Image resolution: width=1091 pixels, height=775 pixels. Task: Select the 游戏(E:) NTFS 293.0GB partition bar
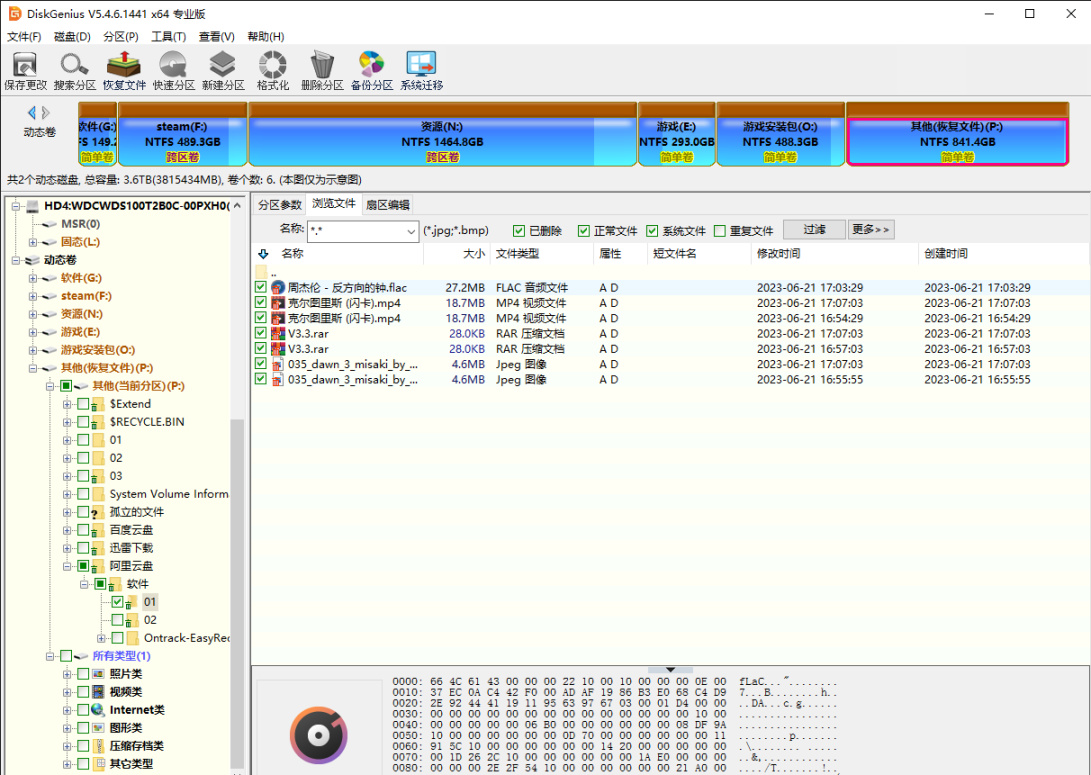click(677, 134)
